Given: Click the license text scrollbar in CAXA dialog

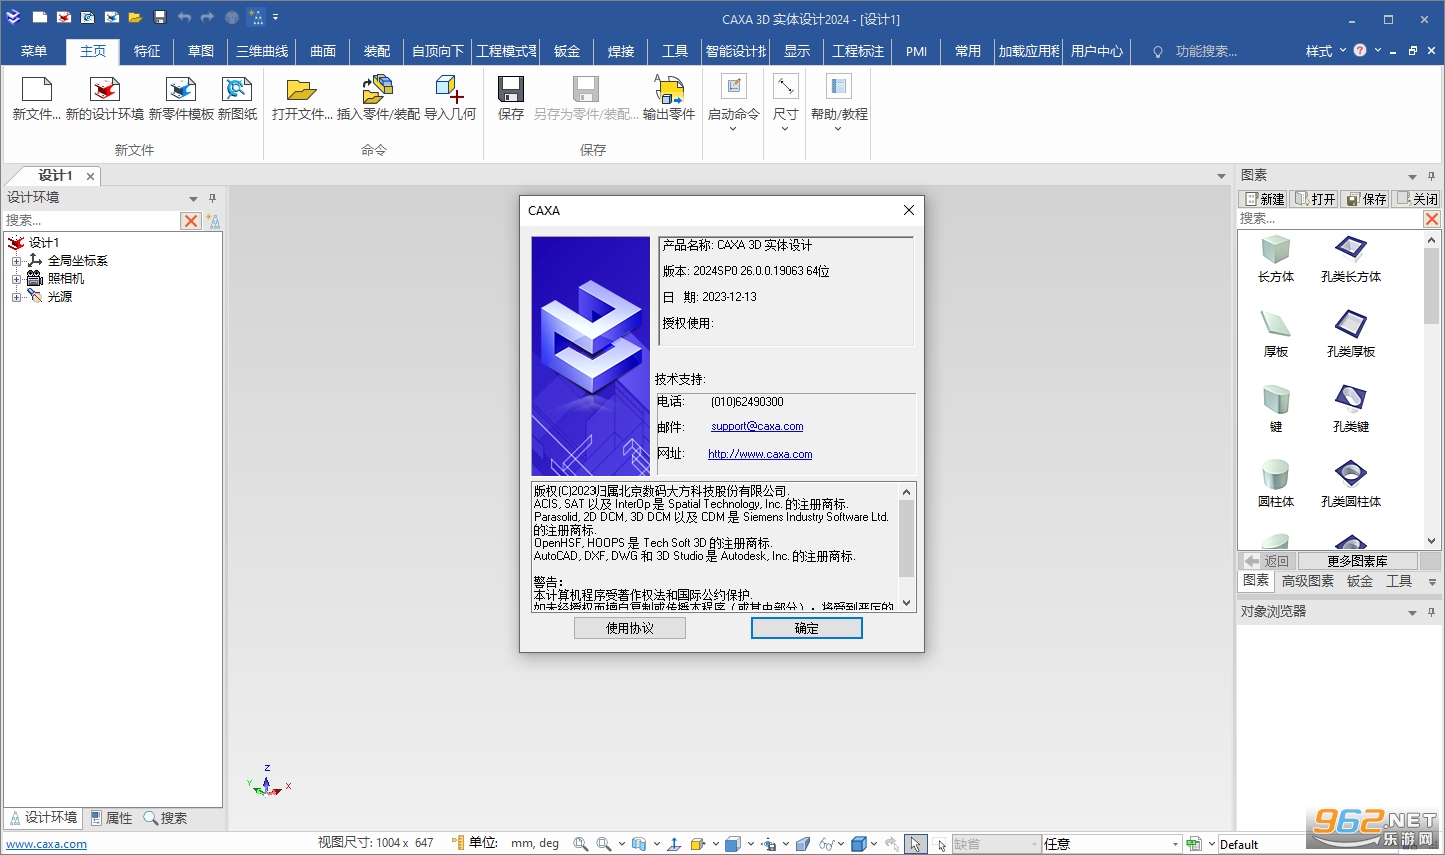Looking at the screenshot, I should [x=906, y=547].
